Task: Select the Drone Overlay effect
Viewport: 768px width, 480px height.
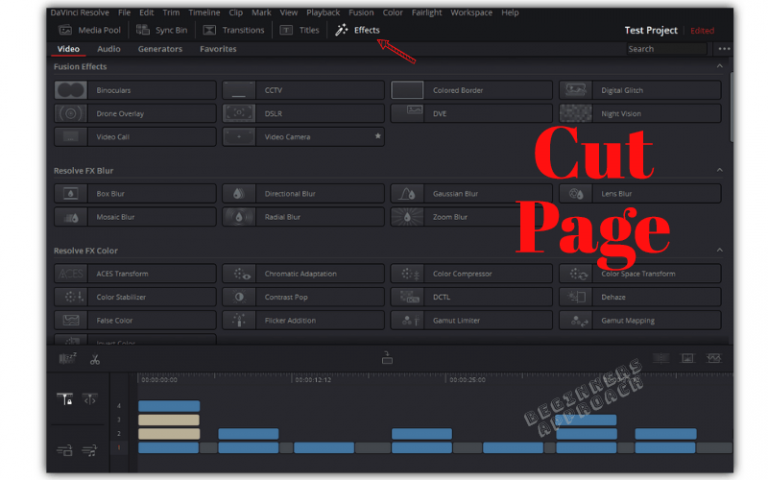Action: pyautogui.click(x=135, y=114)
